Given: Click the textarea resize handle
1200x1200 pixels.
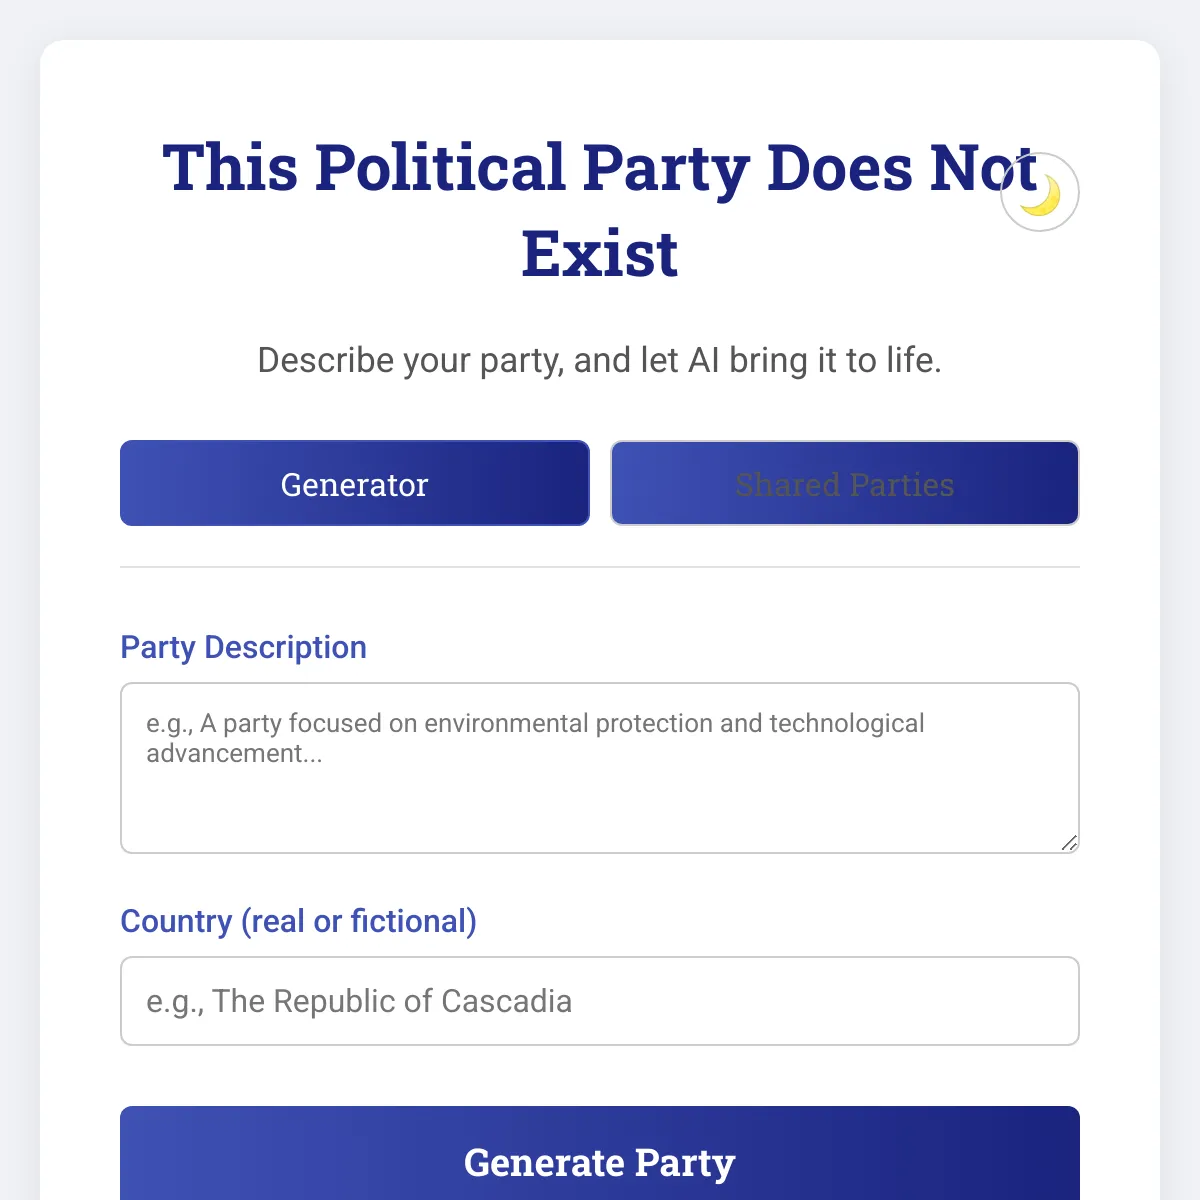Looking at the screenshot, I should click(1070, 843).
